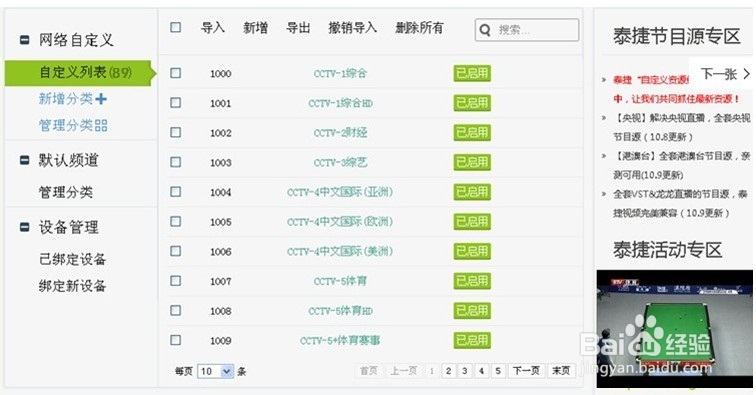
Task: Open channel CCTV-4中文国际(欧洲)
Action: (340, 222)
